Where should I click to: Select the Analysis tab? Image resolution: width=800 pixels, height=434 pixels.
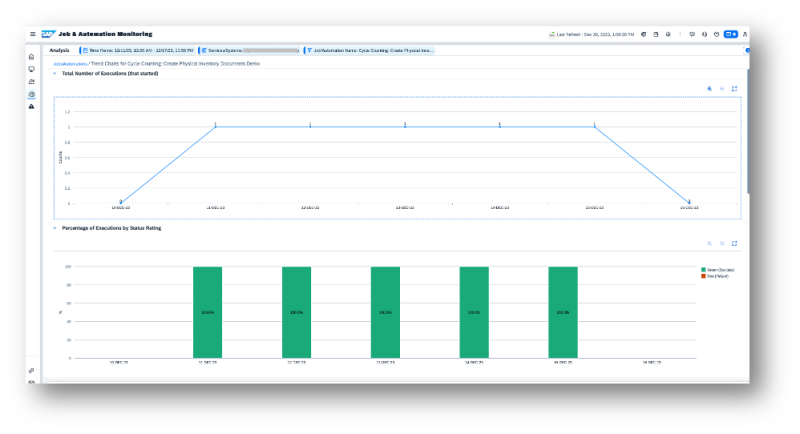(x=59, y=49)
